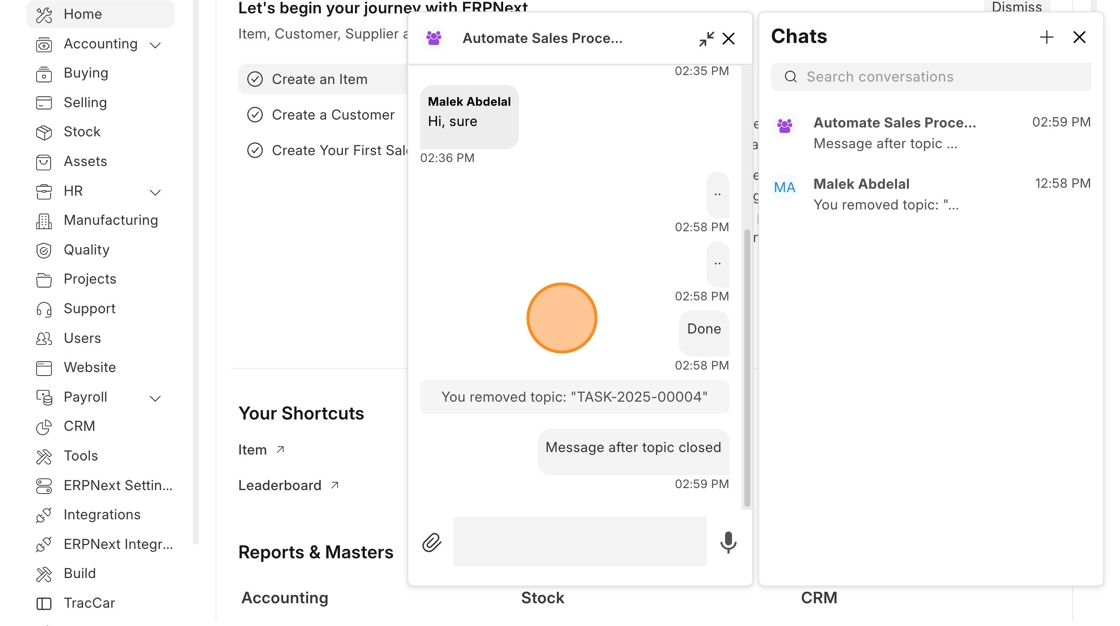Click the Stock box icon
Screen dimensions: 1120x626
44,132
